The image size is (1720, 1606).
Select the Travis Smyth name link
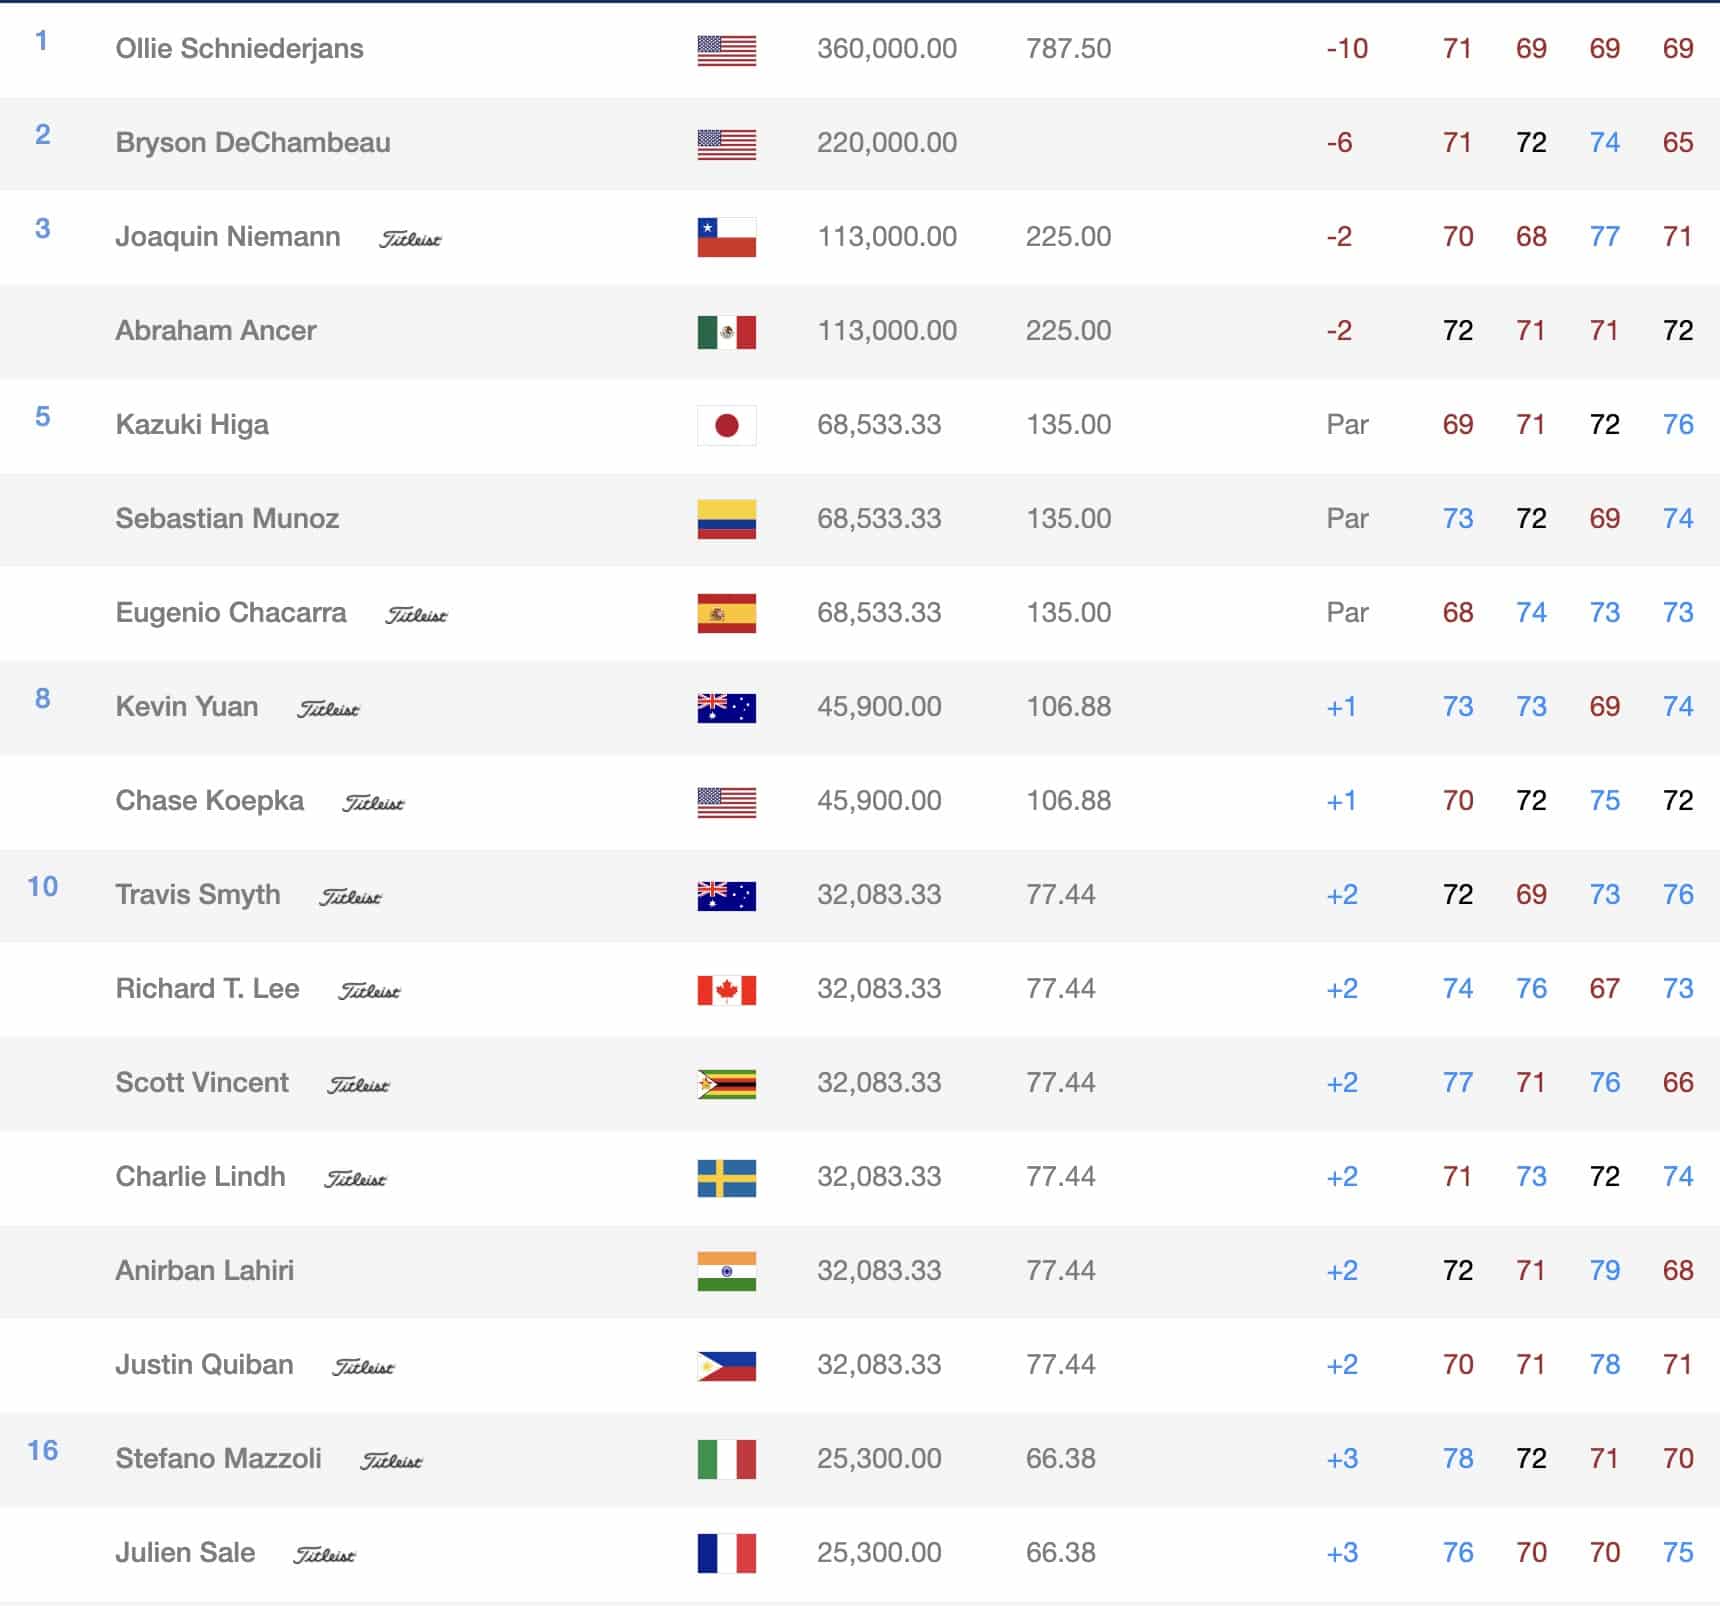click(x=198, y=894)
